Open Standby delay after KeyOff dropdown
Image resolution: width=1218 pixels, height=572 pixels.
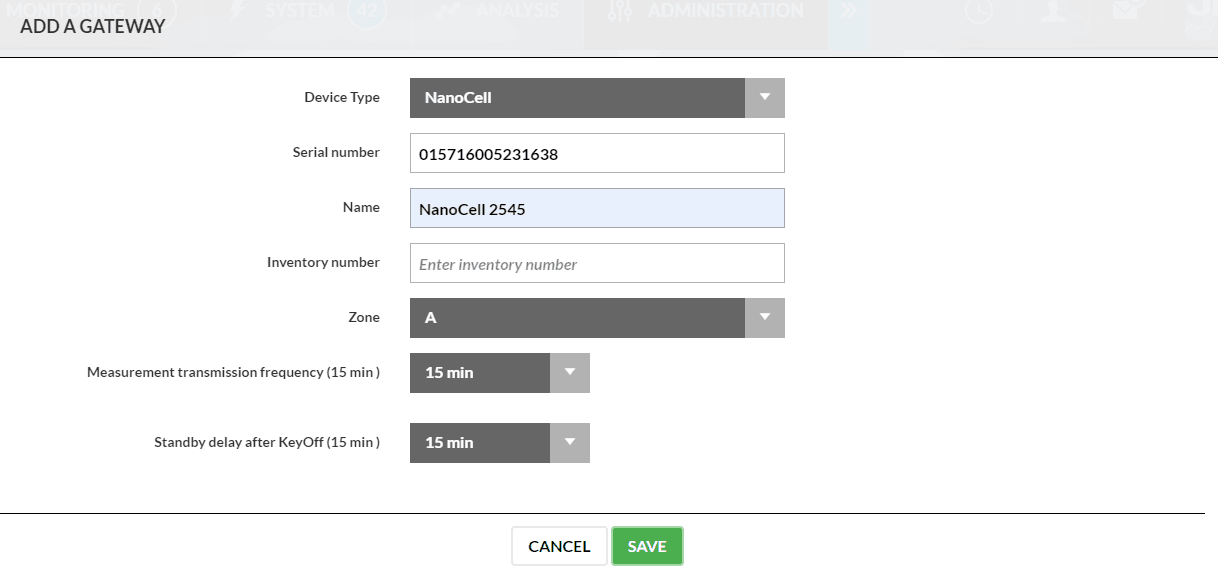tap(569, 443)
